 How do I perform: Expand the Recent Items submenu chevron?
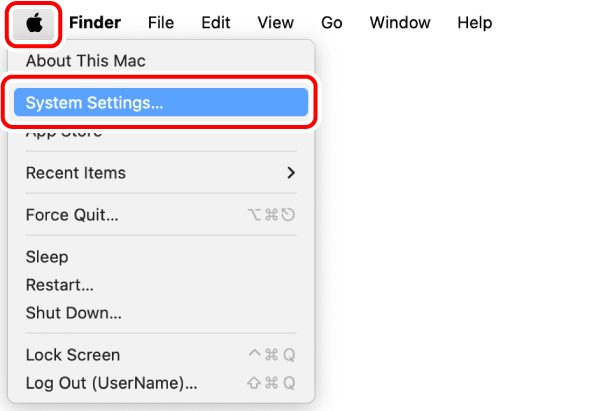click(291, 173)
